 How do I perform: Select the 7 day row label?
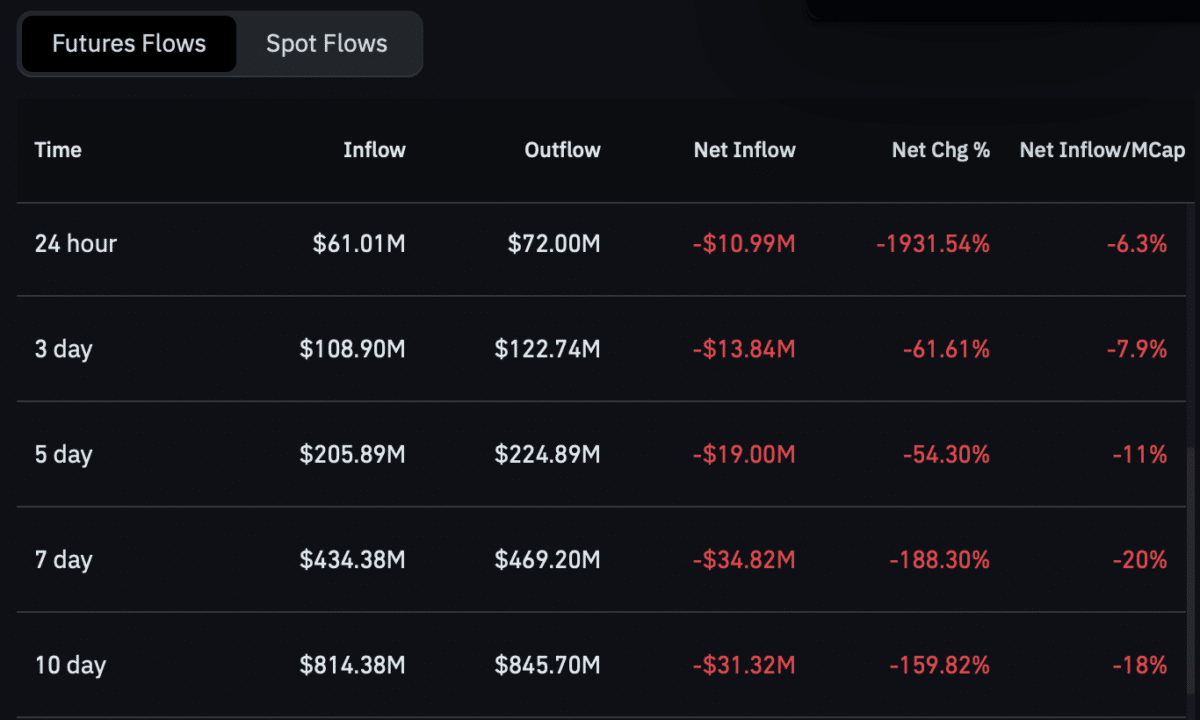pos(63,560)
